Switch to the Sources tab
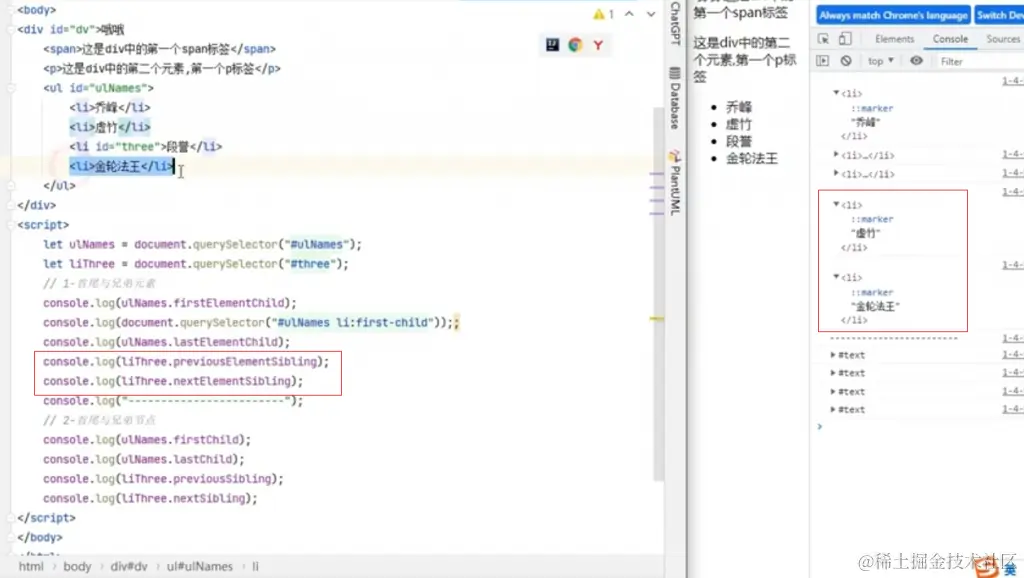 1003,39
